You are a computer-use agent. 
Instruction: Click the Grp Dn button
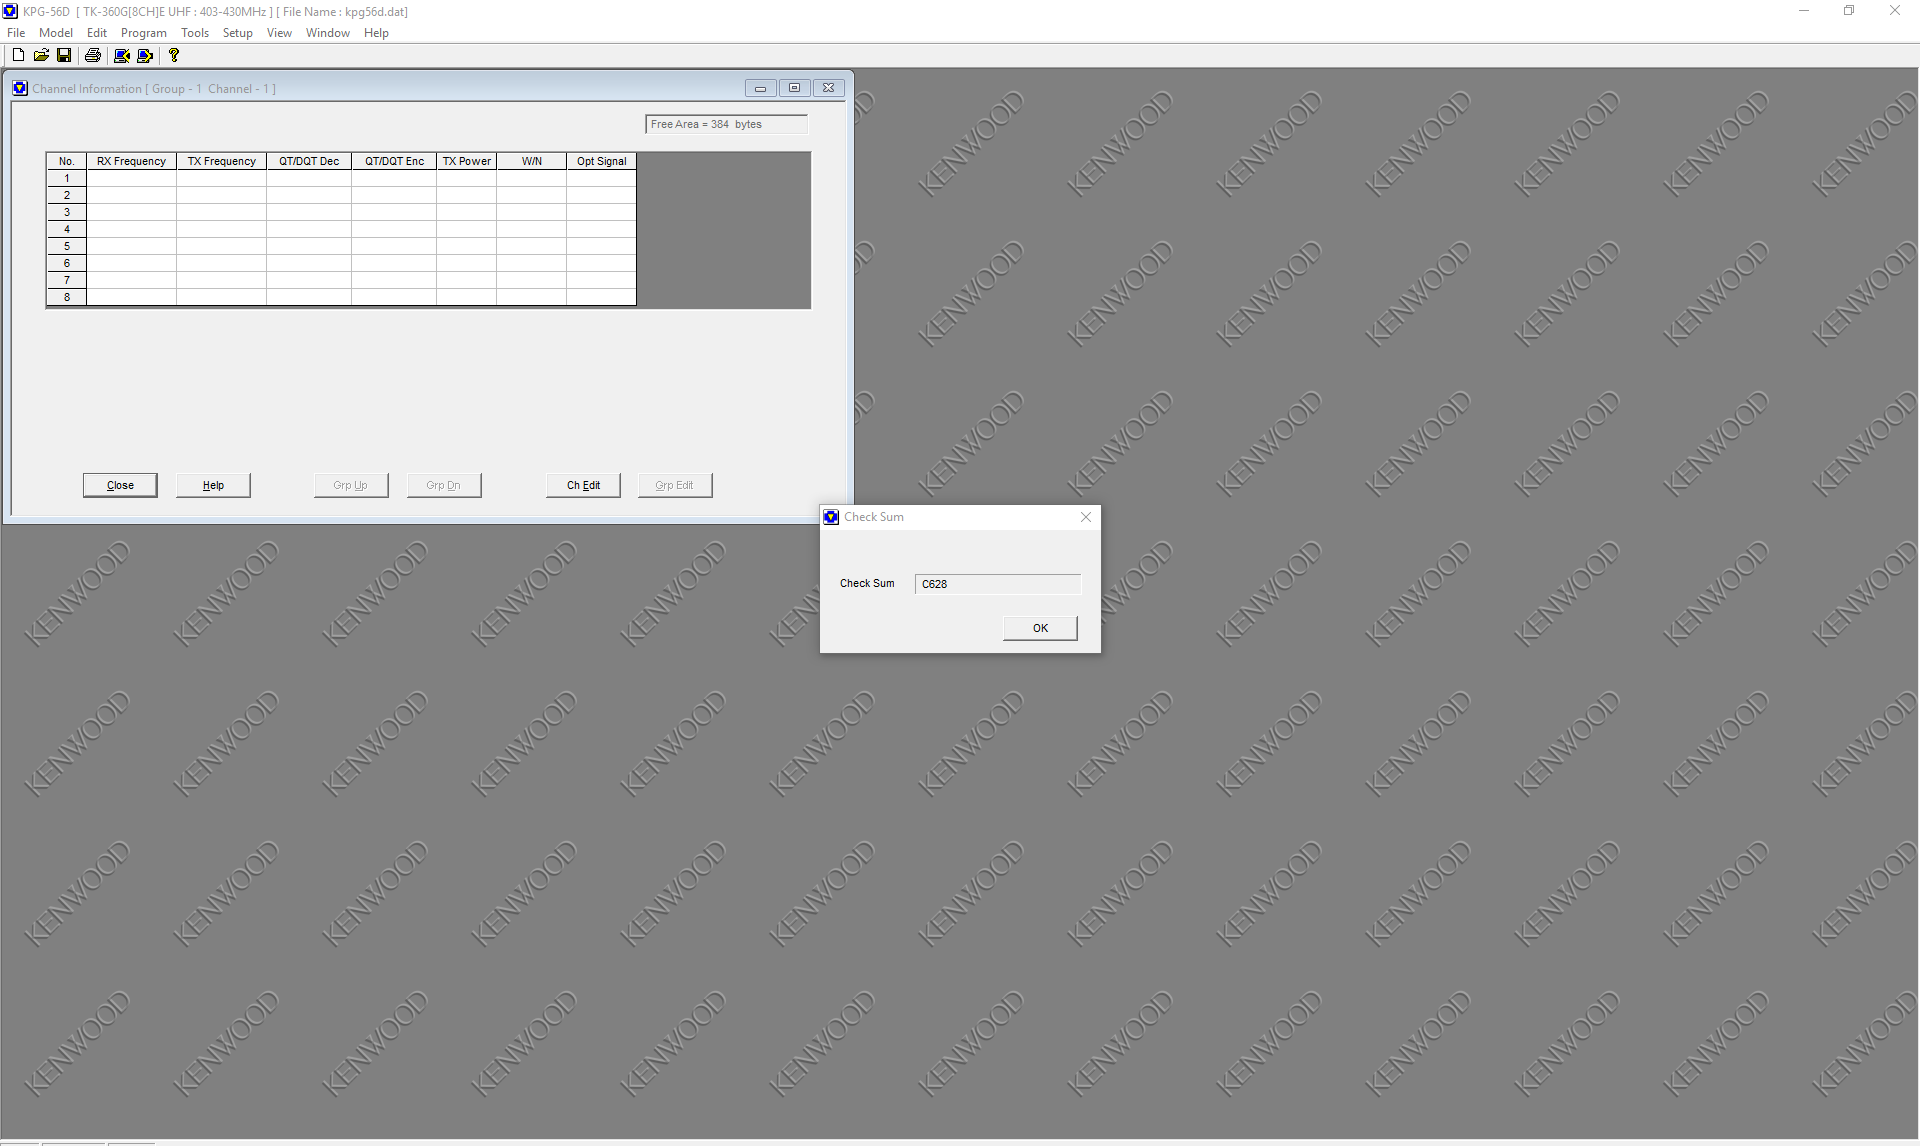point(444,485)
